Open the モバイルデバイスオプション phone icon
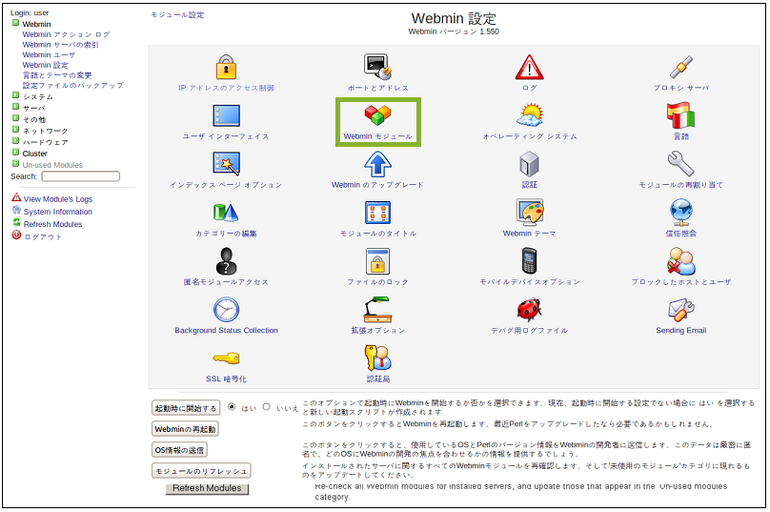Screen dimensions: 770x512 (x=529, y=260)
